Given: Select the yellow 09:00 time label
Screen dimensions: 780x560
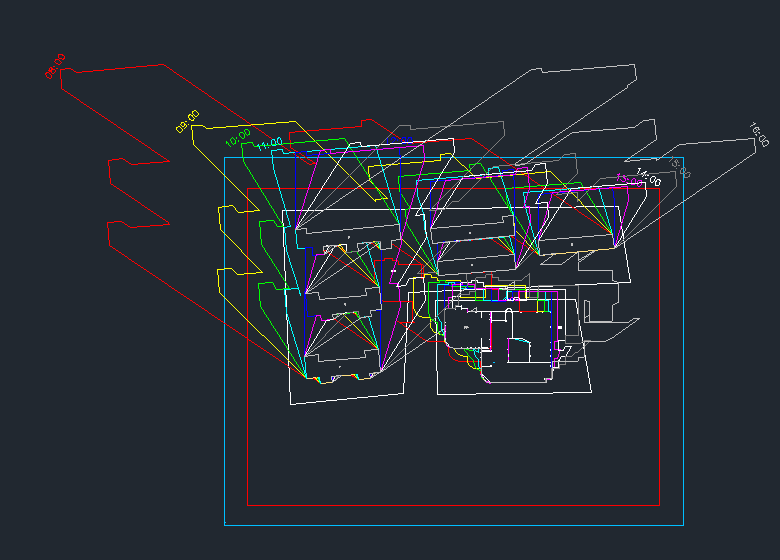Looking at the screenshot, I should (187, 121).
